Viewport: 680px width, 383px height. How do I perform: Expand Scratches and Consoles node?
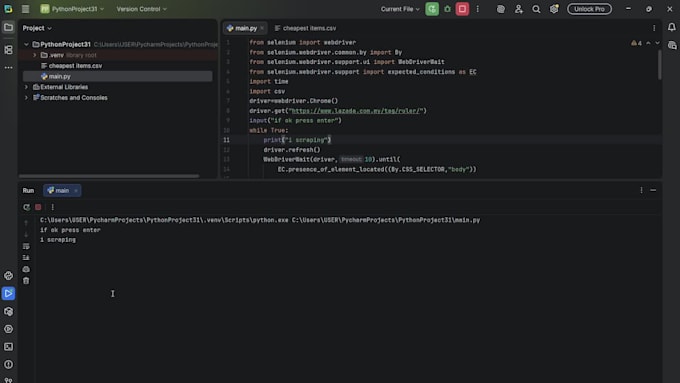point(26,98)
